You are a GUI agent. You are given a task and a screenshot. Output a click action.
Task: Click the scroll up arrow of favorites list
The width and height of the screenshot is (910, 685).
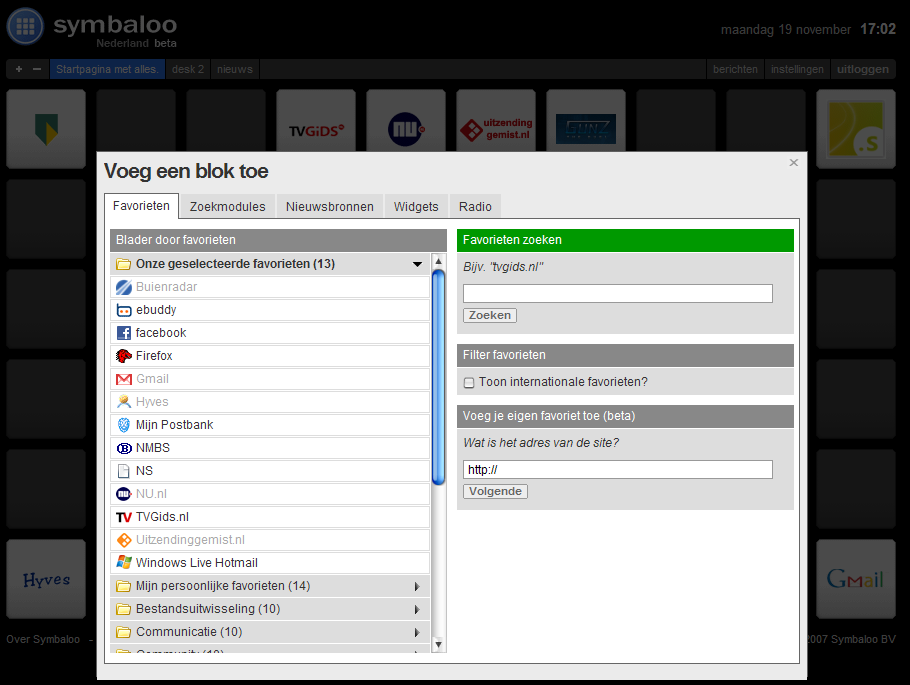click(439, 261)
